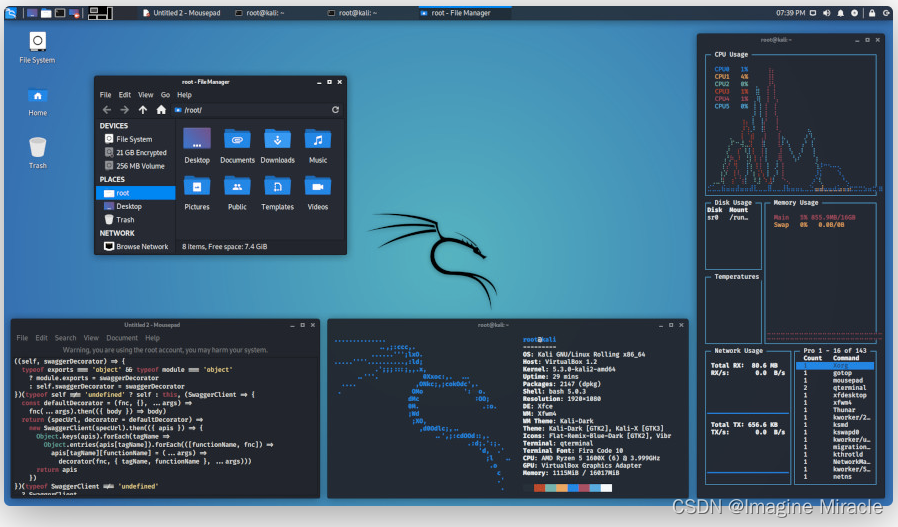The width and height of the screenshot is (898, 527).
Task: Click the 07:39 PM panel clock
Action: (790, 13)
